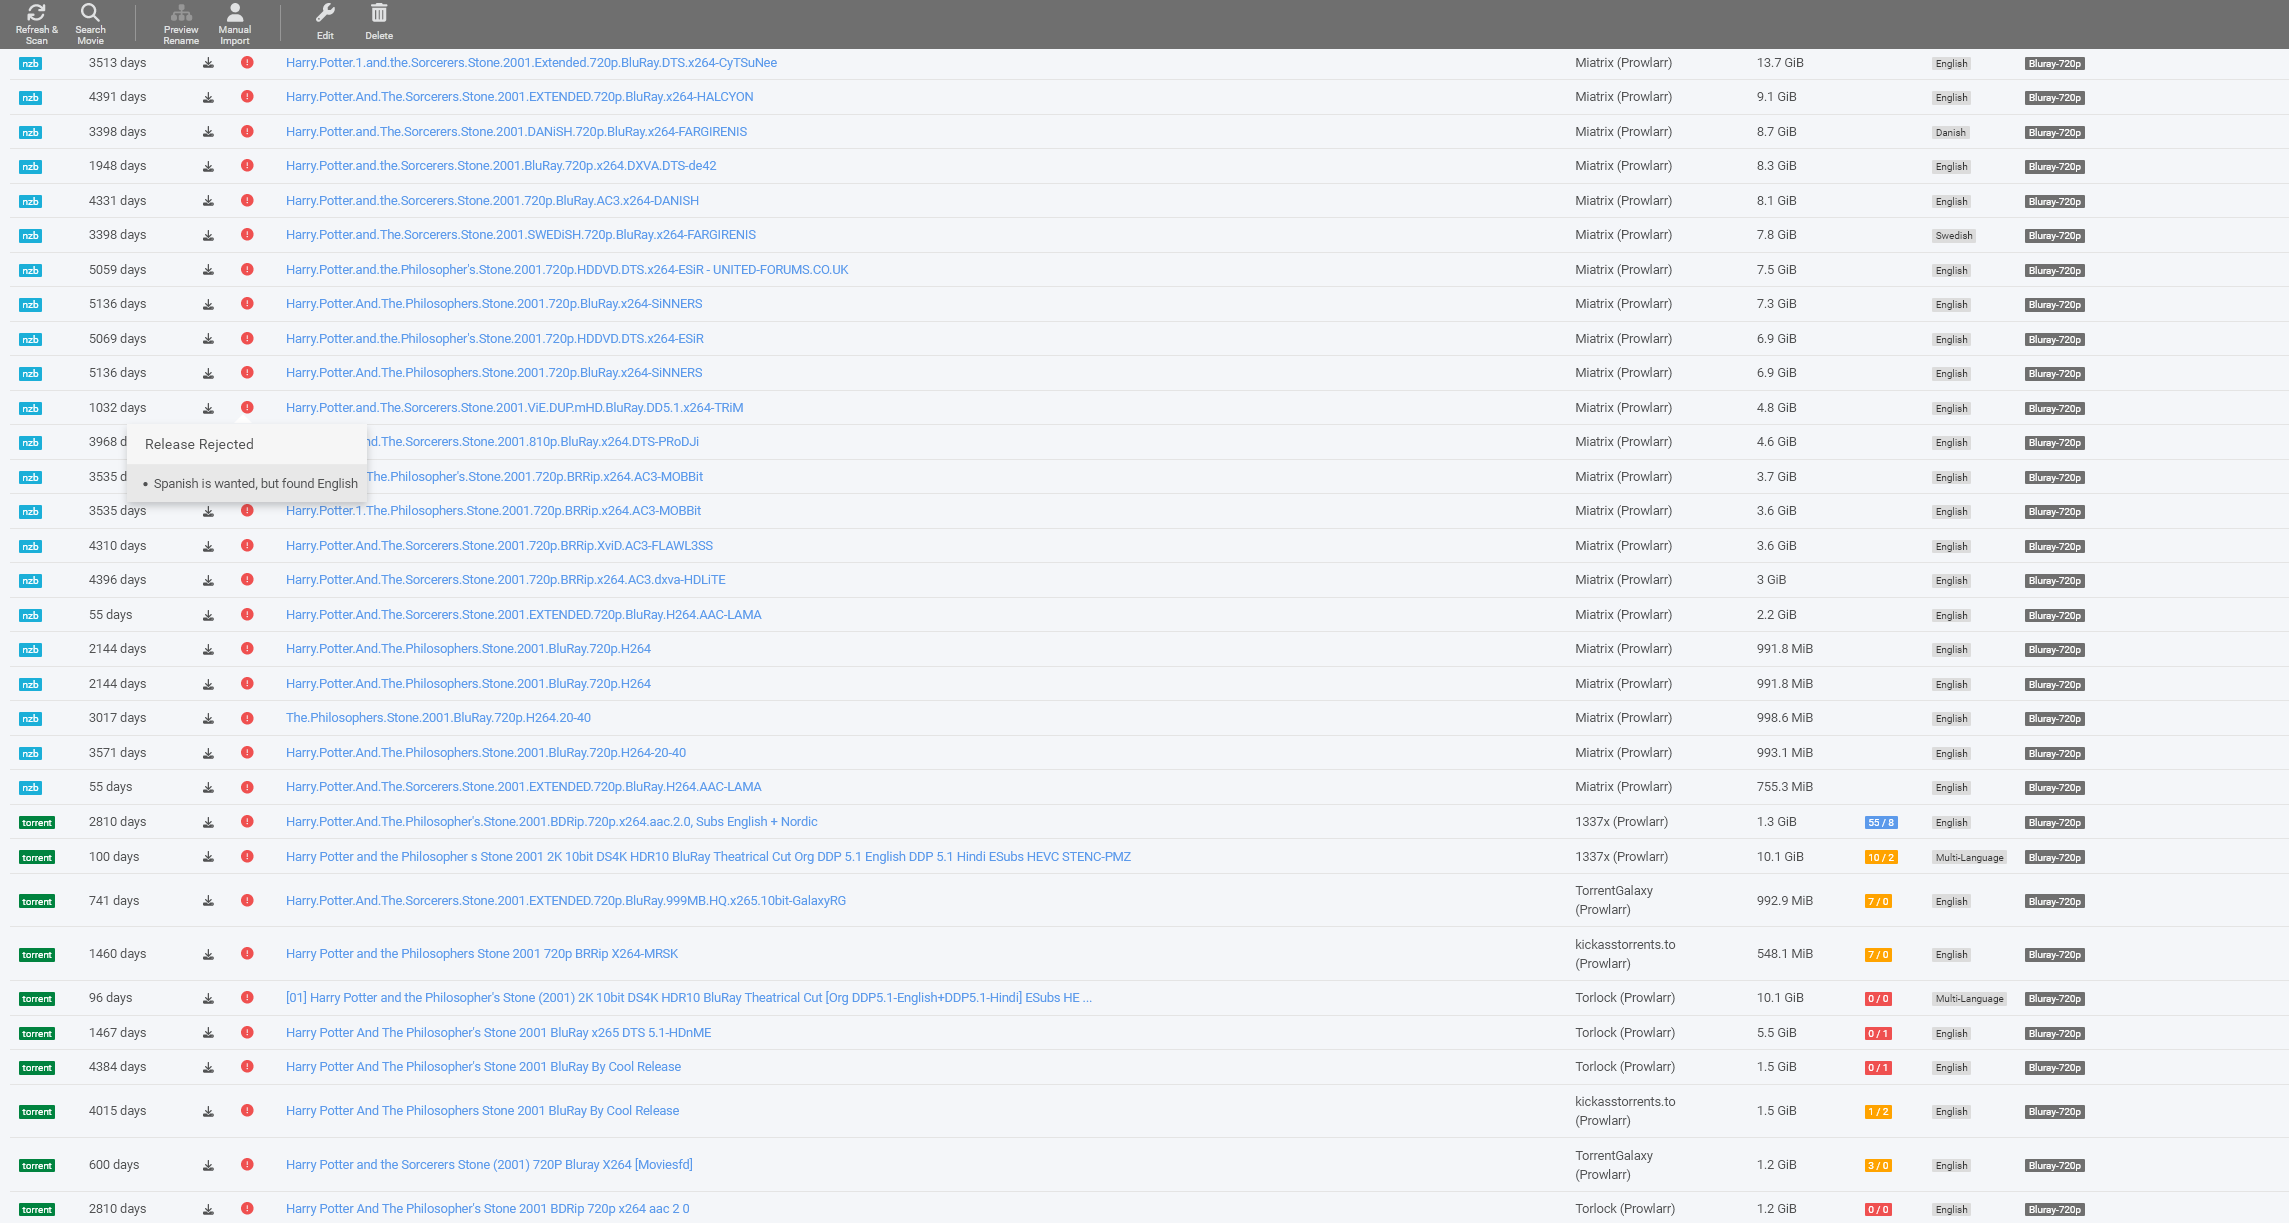Click the torrent badge on the GalaxyRG release
The image size is (2289, 1223).
tap(36, 900)
